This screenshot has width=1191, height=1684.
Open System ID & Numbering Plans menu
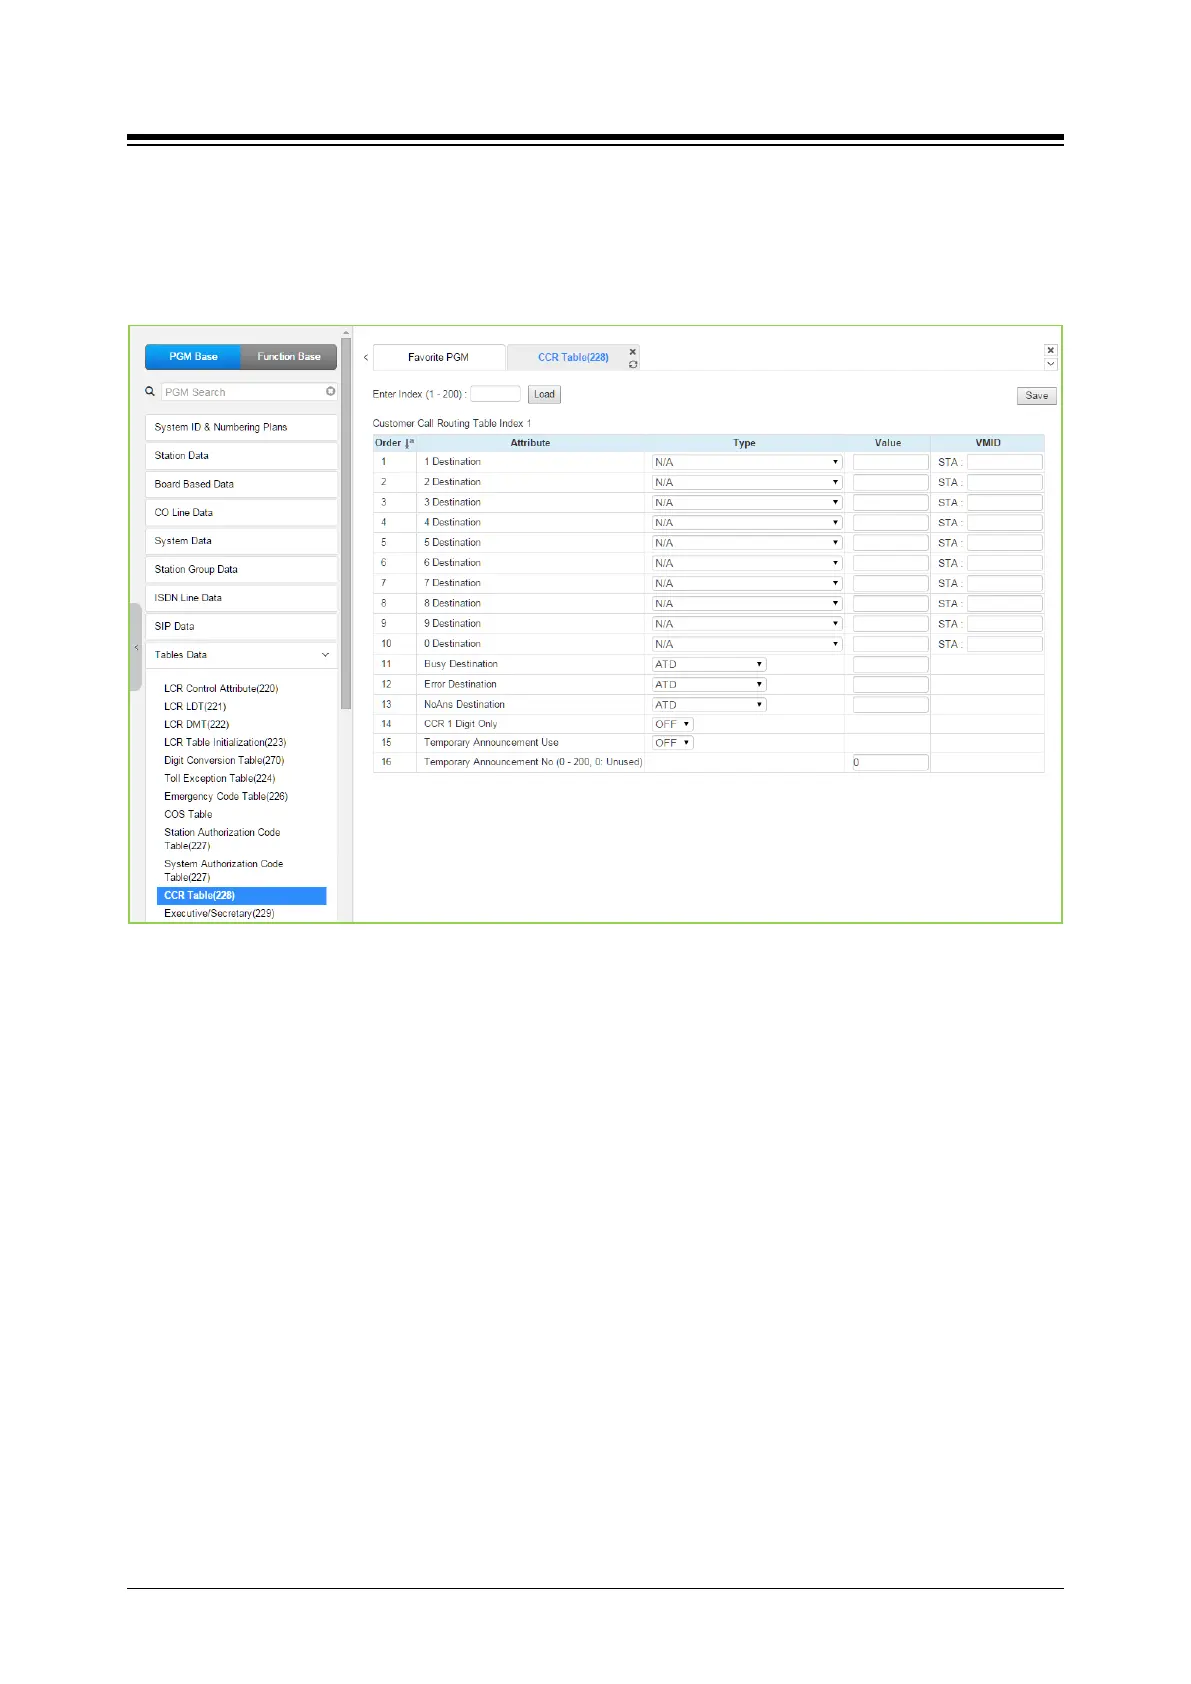tap(241, 427)
